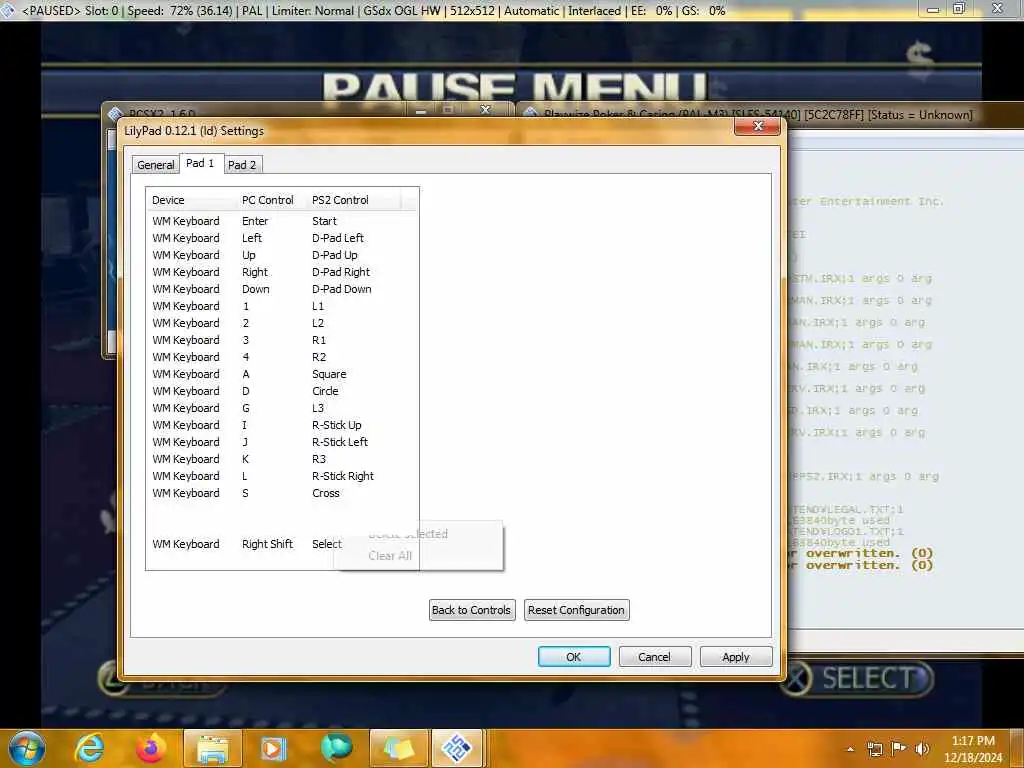Select the Circle binding row

[x=281, y=391]
